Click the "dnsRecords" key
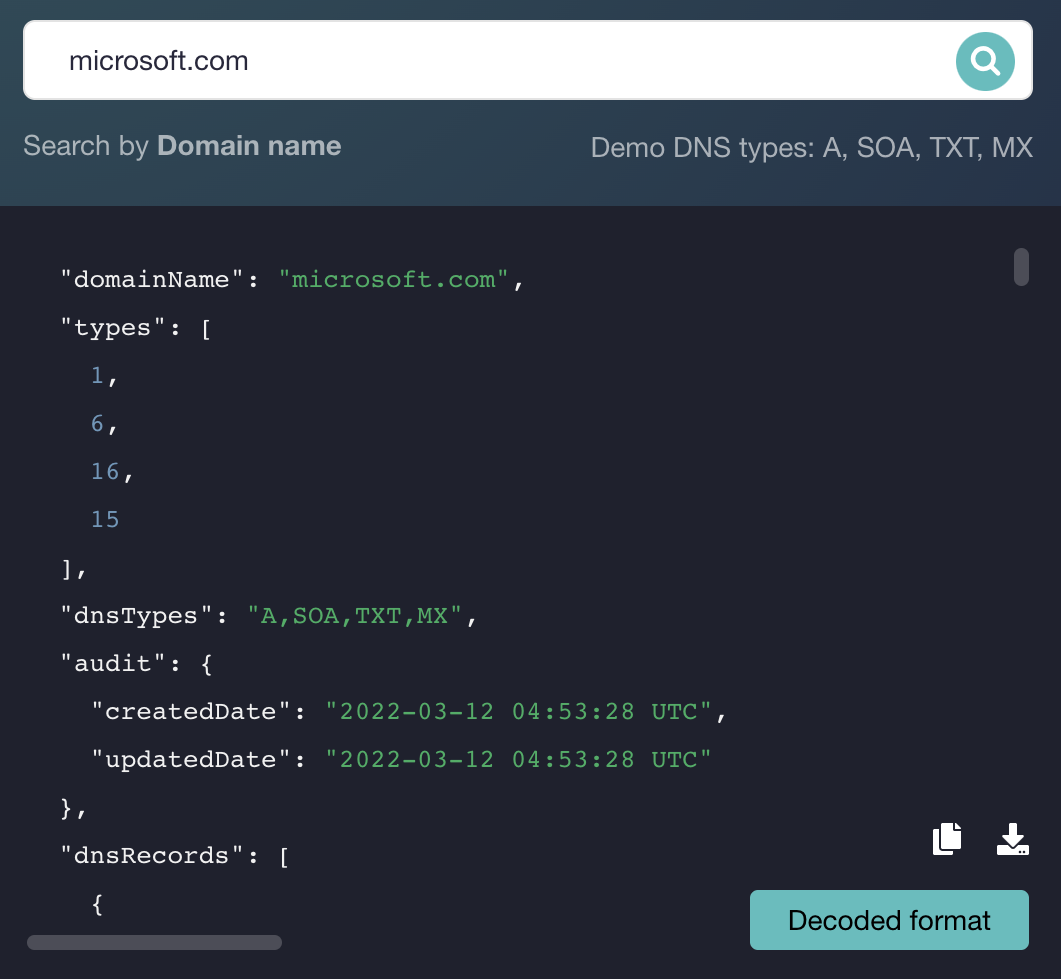 click(152, 856)
